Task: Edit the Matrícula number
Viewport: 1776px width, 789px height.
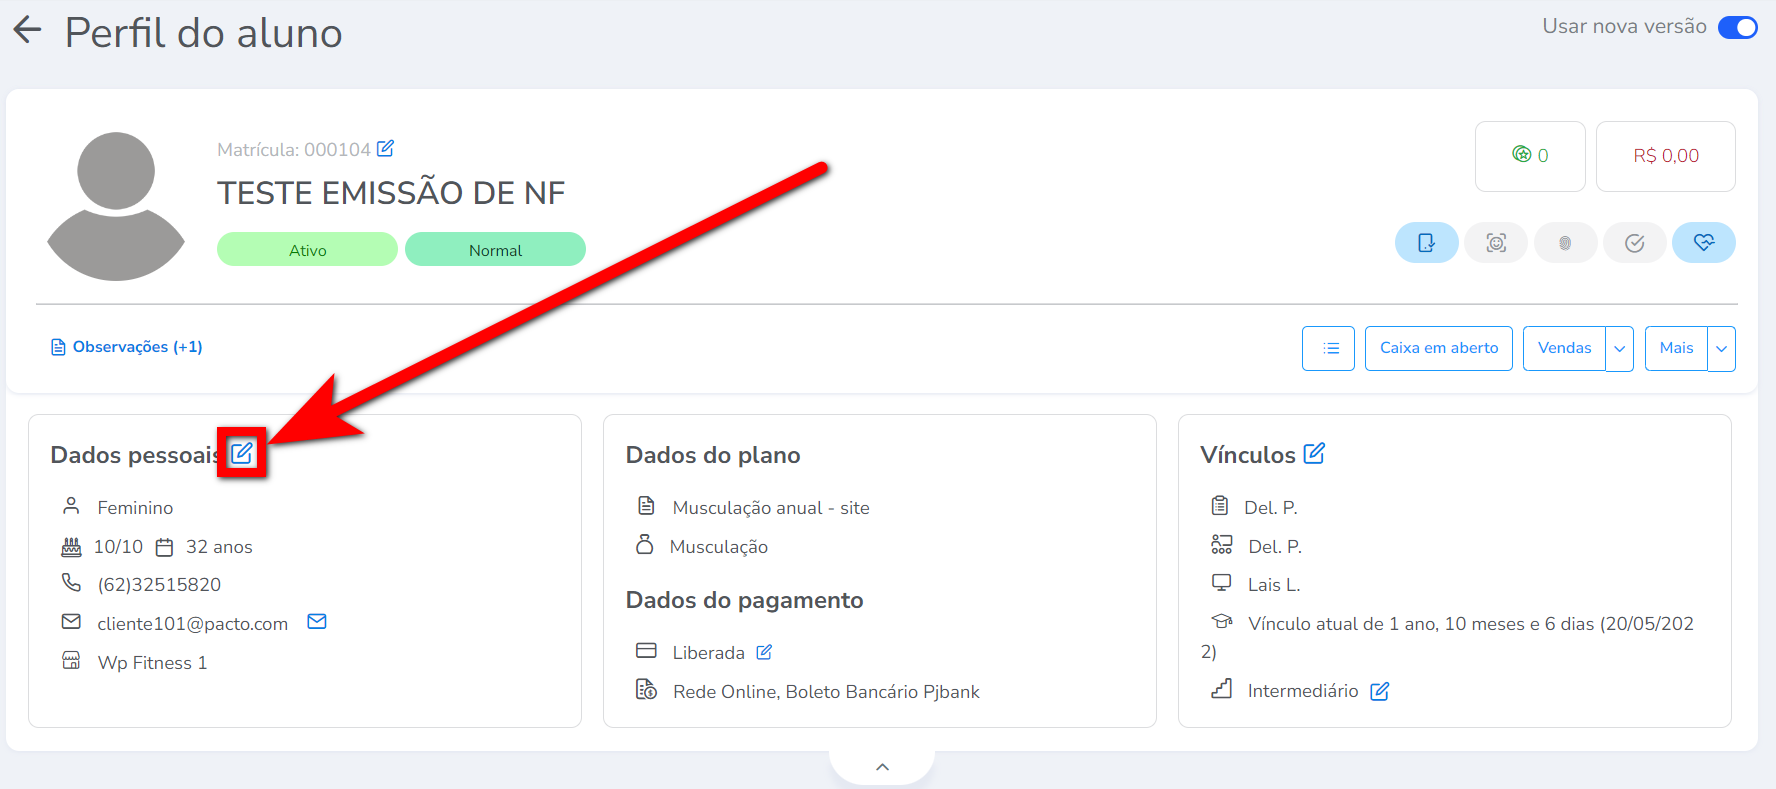Action: pyautogui.click(x=386, y=149)
